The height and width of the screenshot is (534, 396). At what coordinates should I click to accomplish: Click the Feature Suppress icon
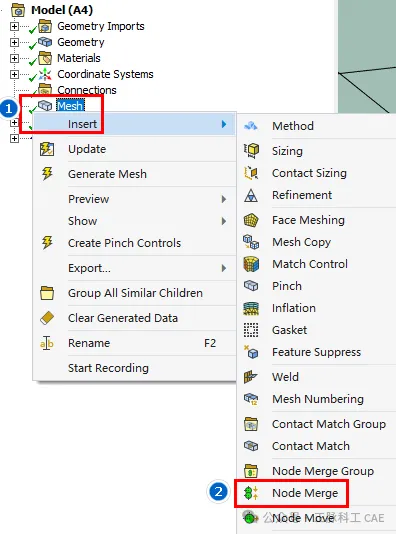[251, 352]
